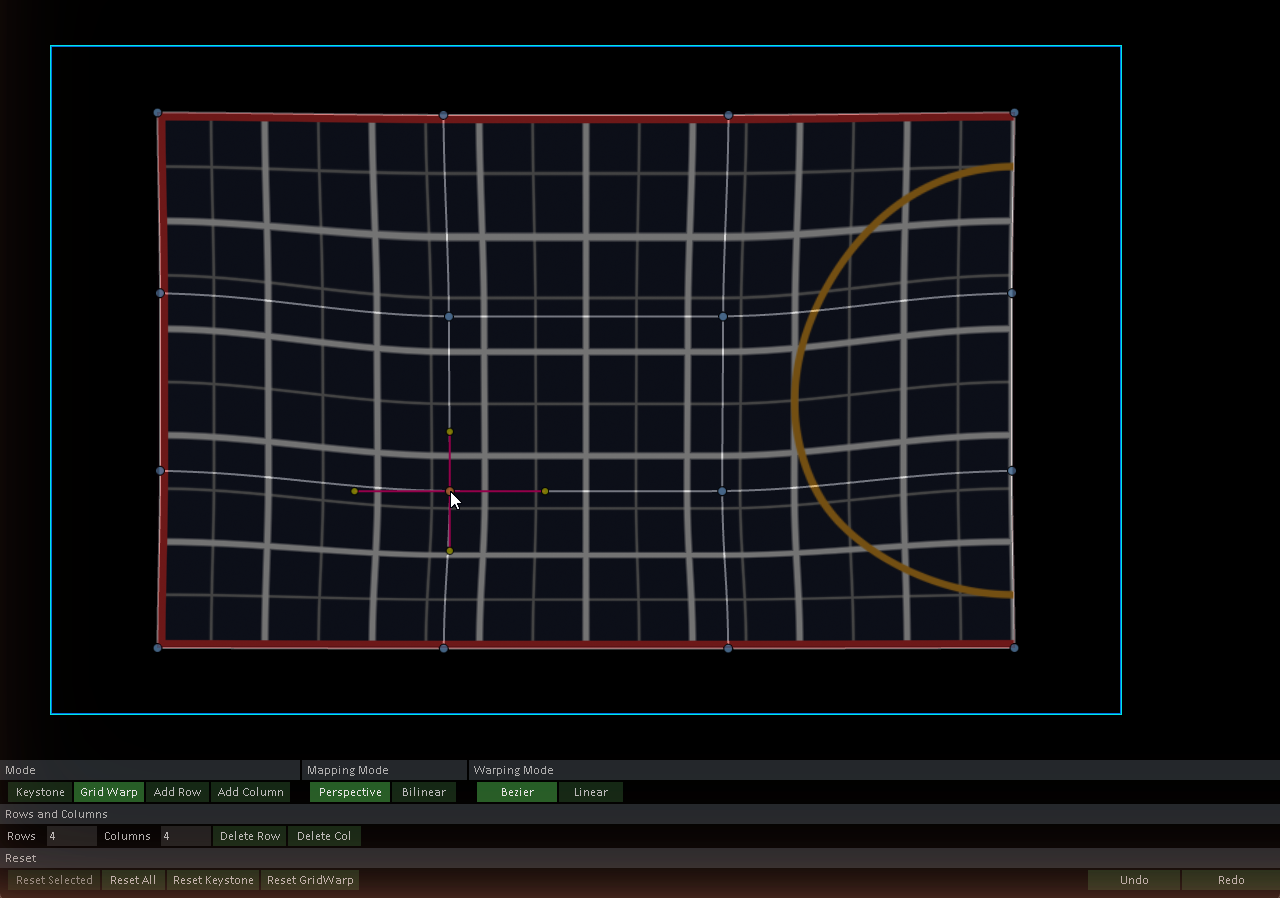
Task: Click the right Bezier handle of the selected point
Action: coord(545,491)
